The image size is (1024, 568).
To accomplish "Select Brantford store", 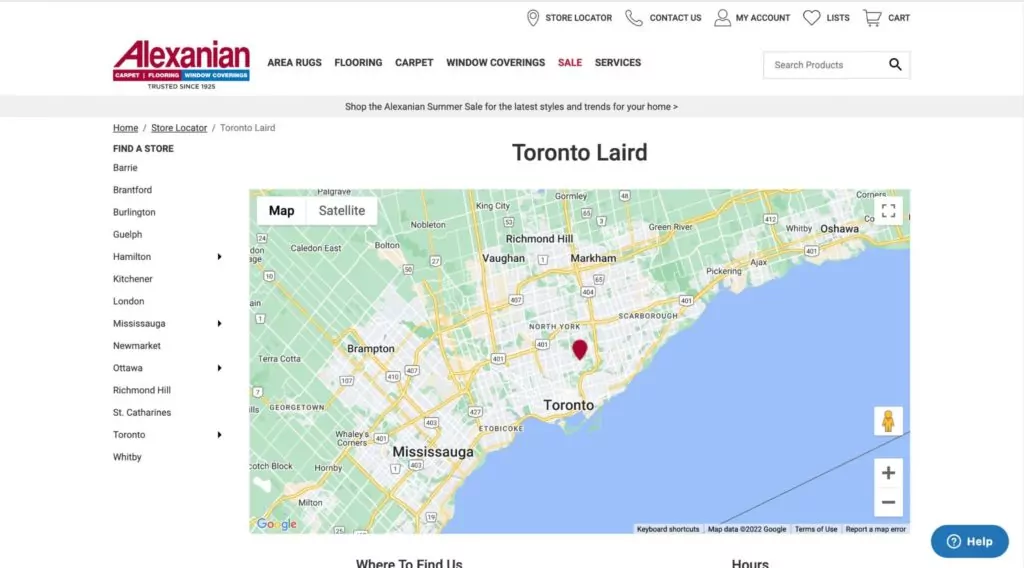I will pyautogui.click(x=133, y=190).
